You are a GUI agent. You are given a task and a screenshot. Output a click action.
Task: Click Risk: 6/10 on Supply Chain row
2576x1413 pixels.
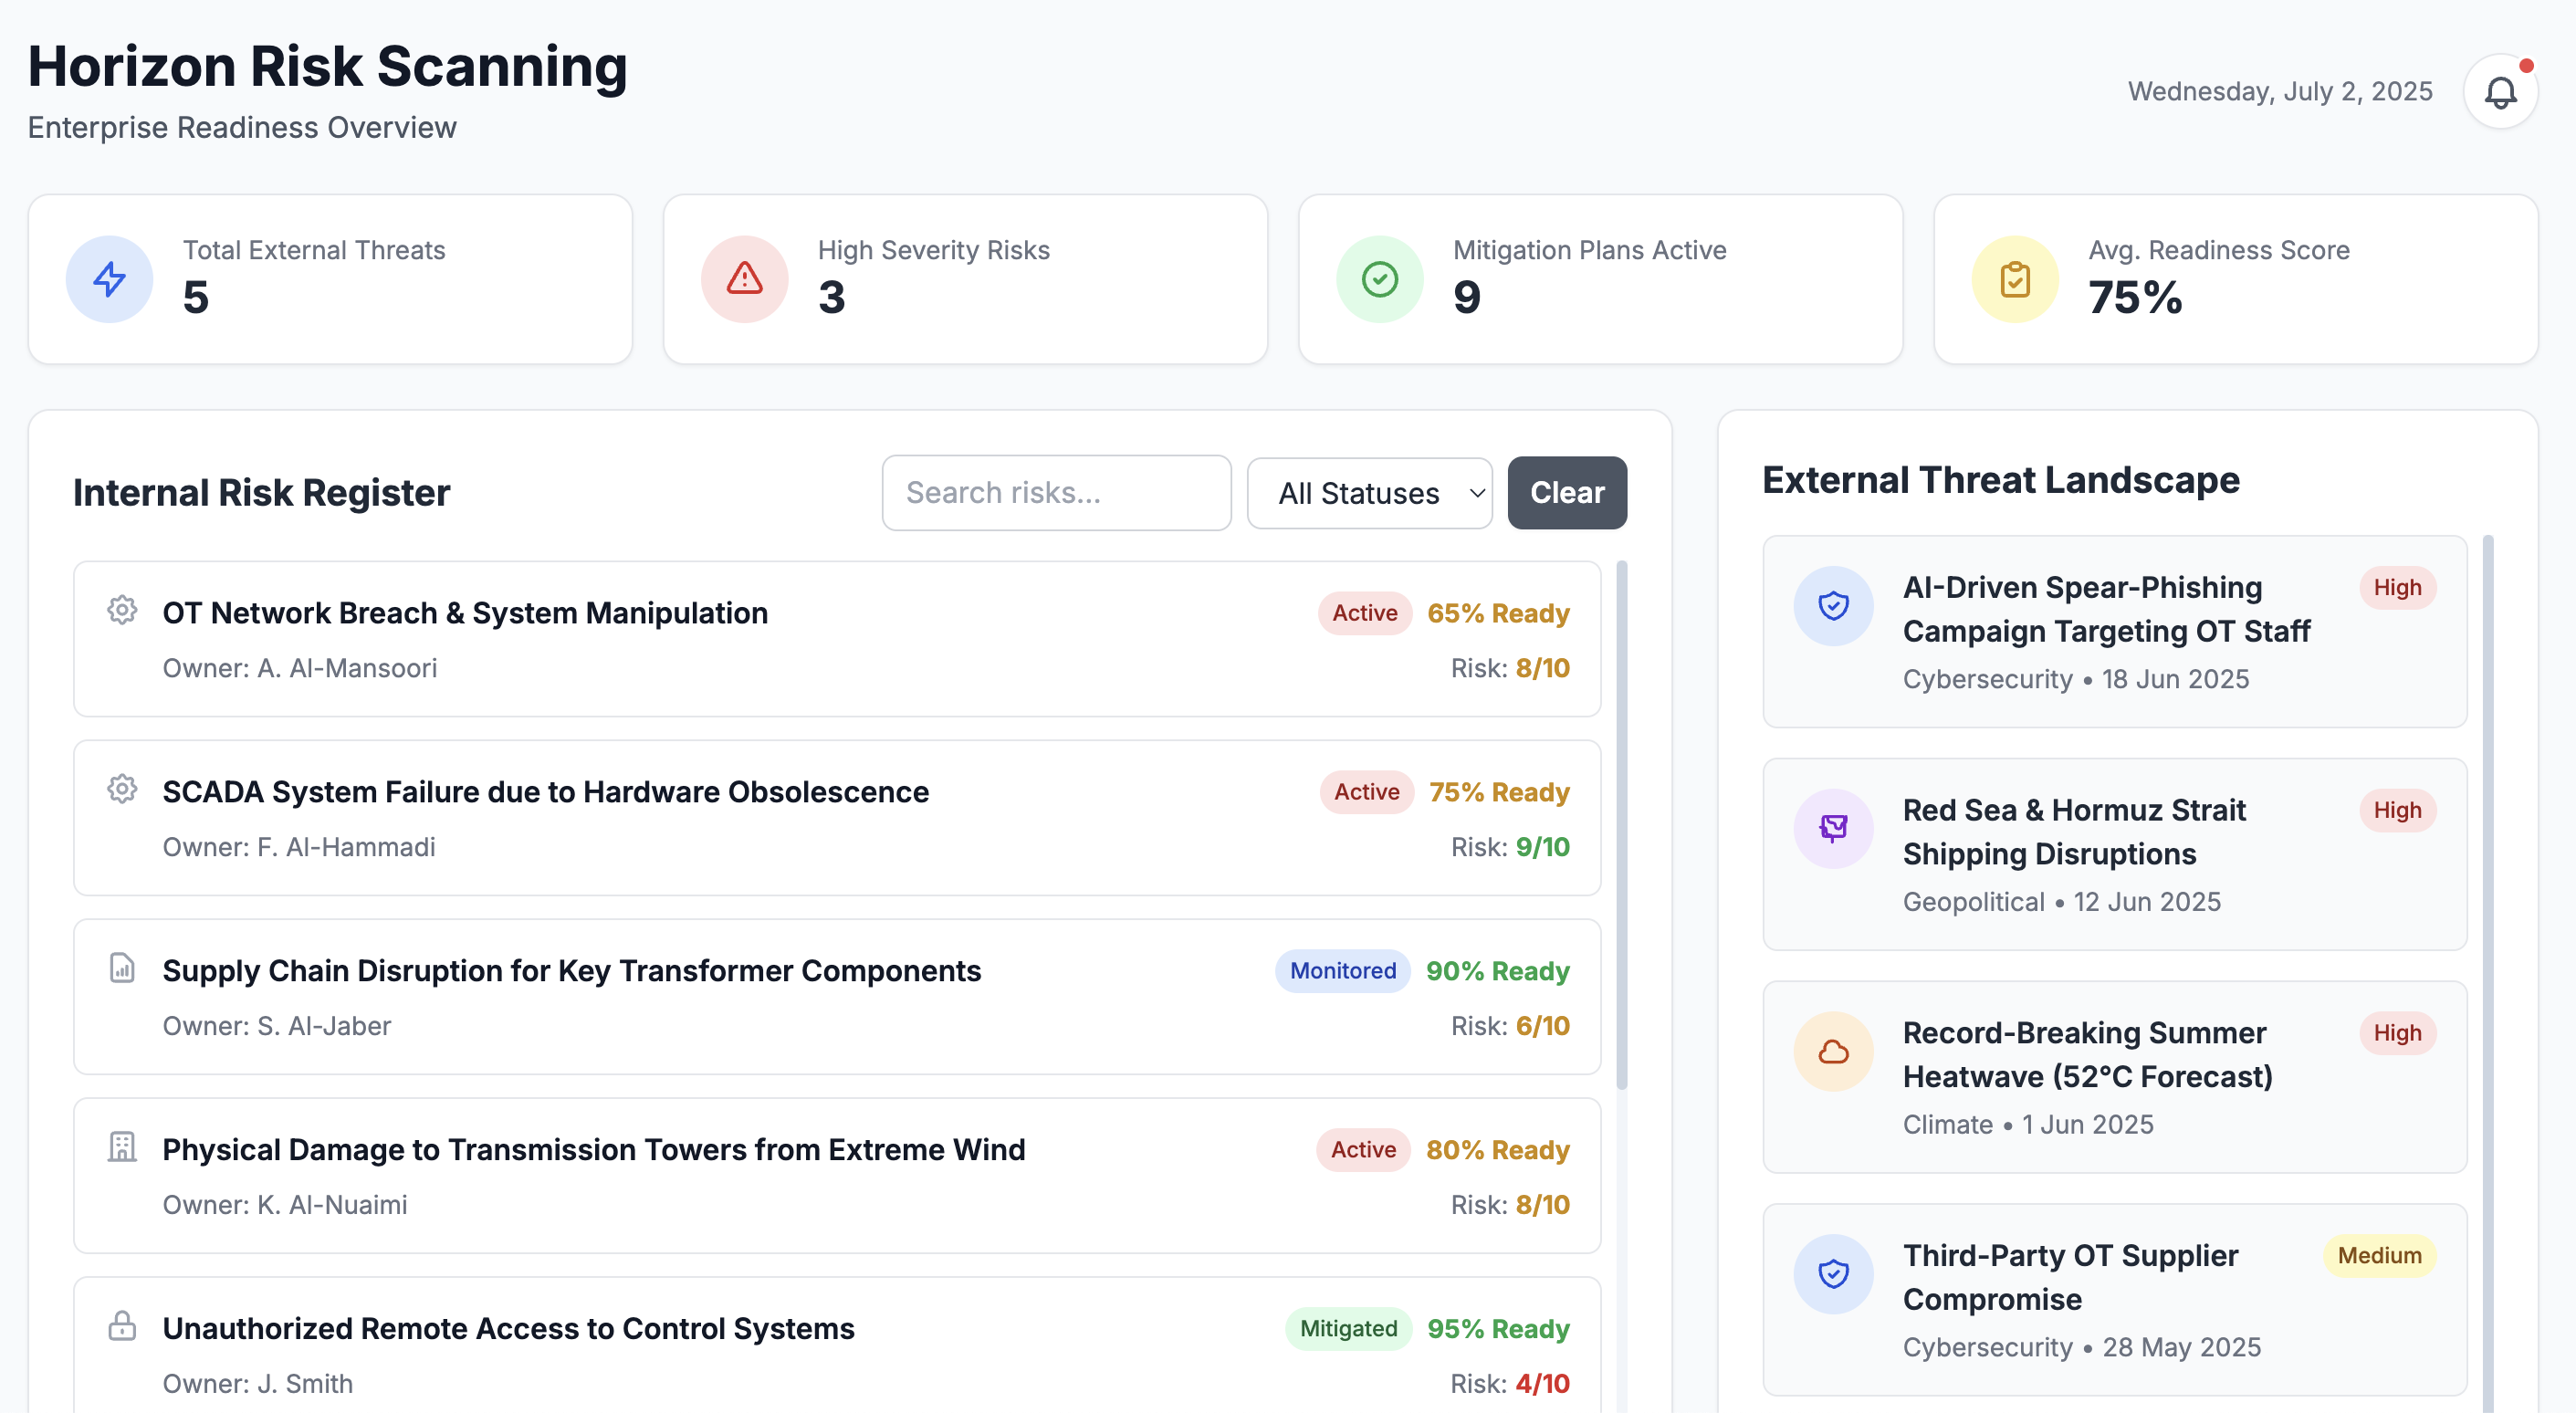[x=1510, y=1026]
